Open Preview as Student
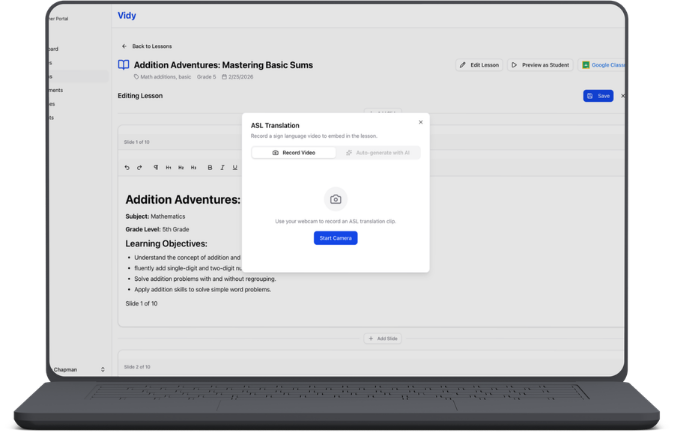 540,65
